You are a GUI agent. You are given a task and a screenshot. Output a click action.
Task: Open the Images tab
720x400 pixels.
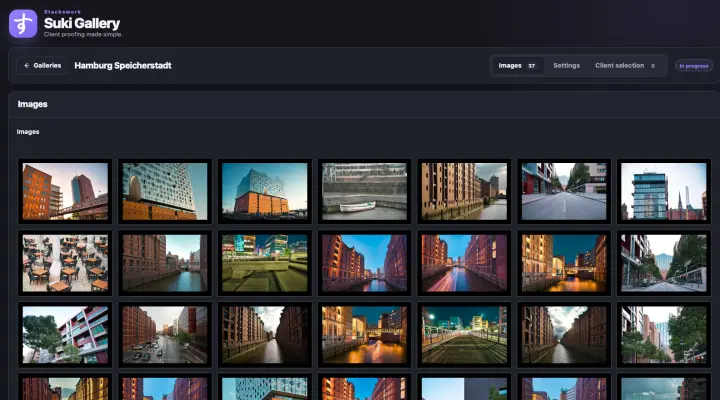point(517,66)
